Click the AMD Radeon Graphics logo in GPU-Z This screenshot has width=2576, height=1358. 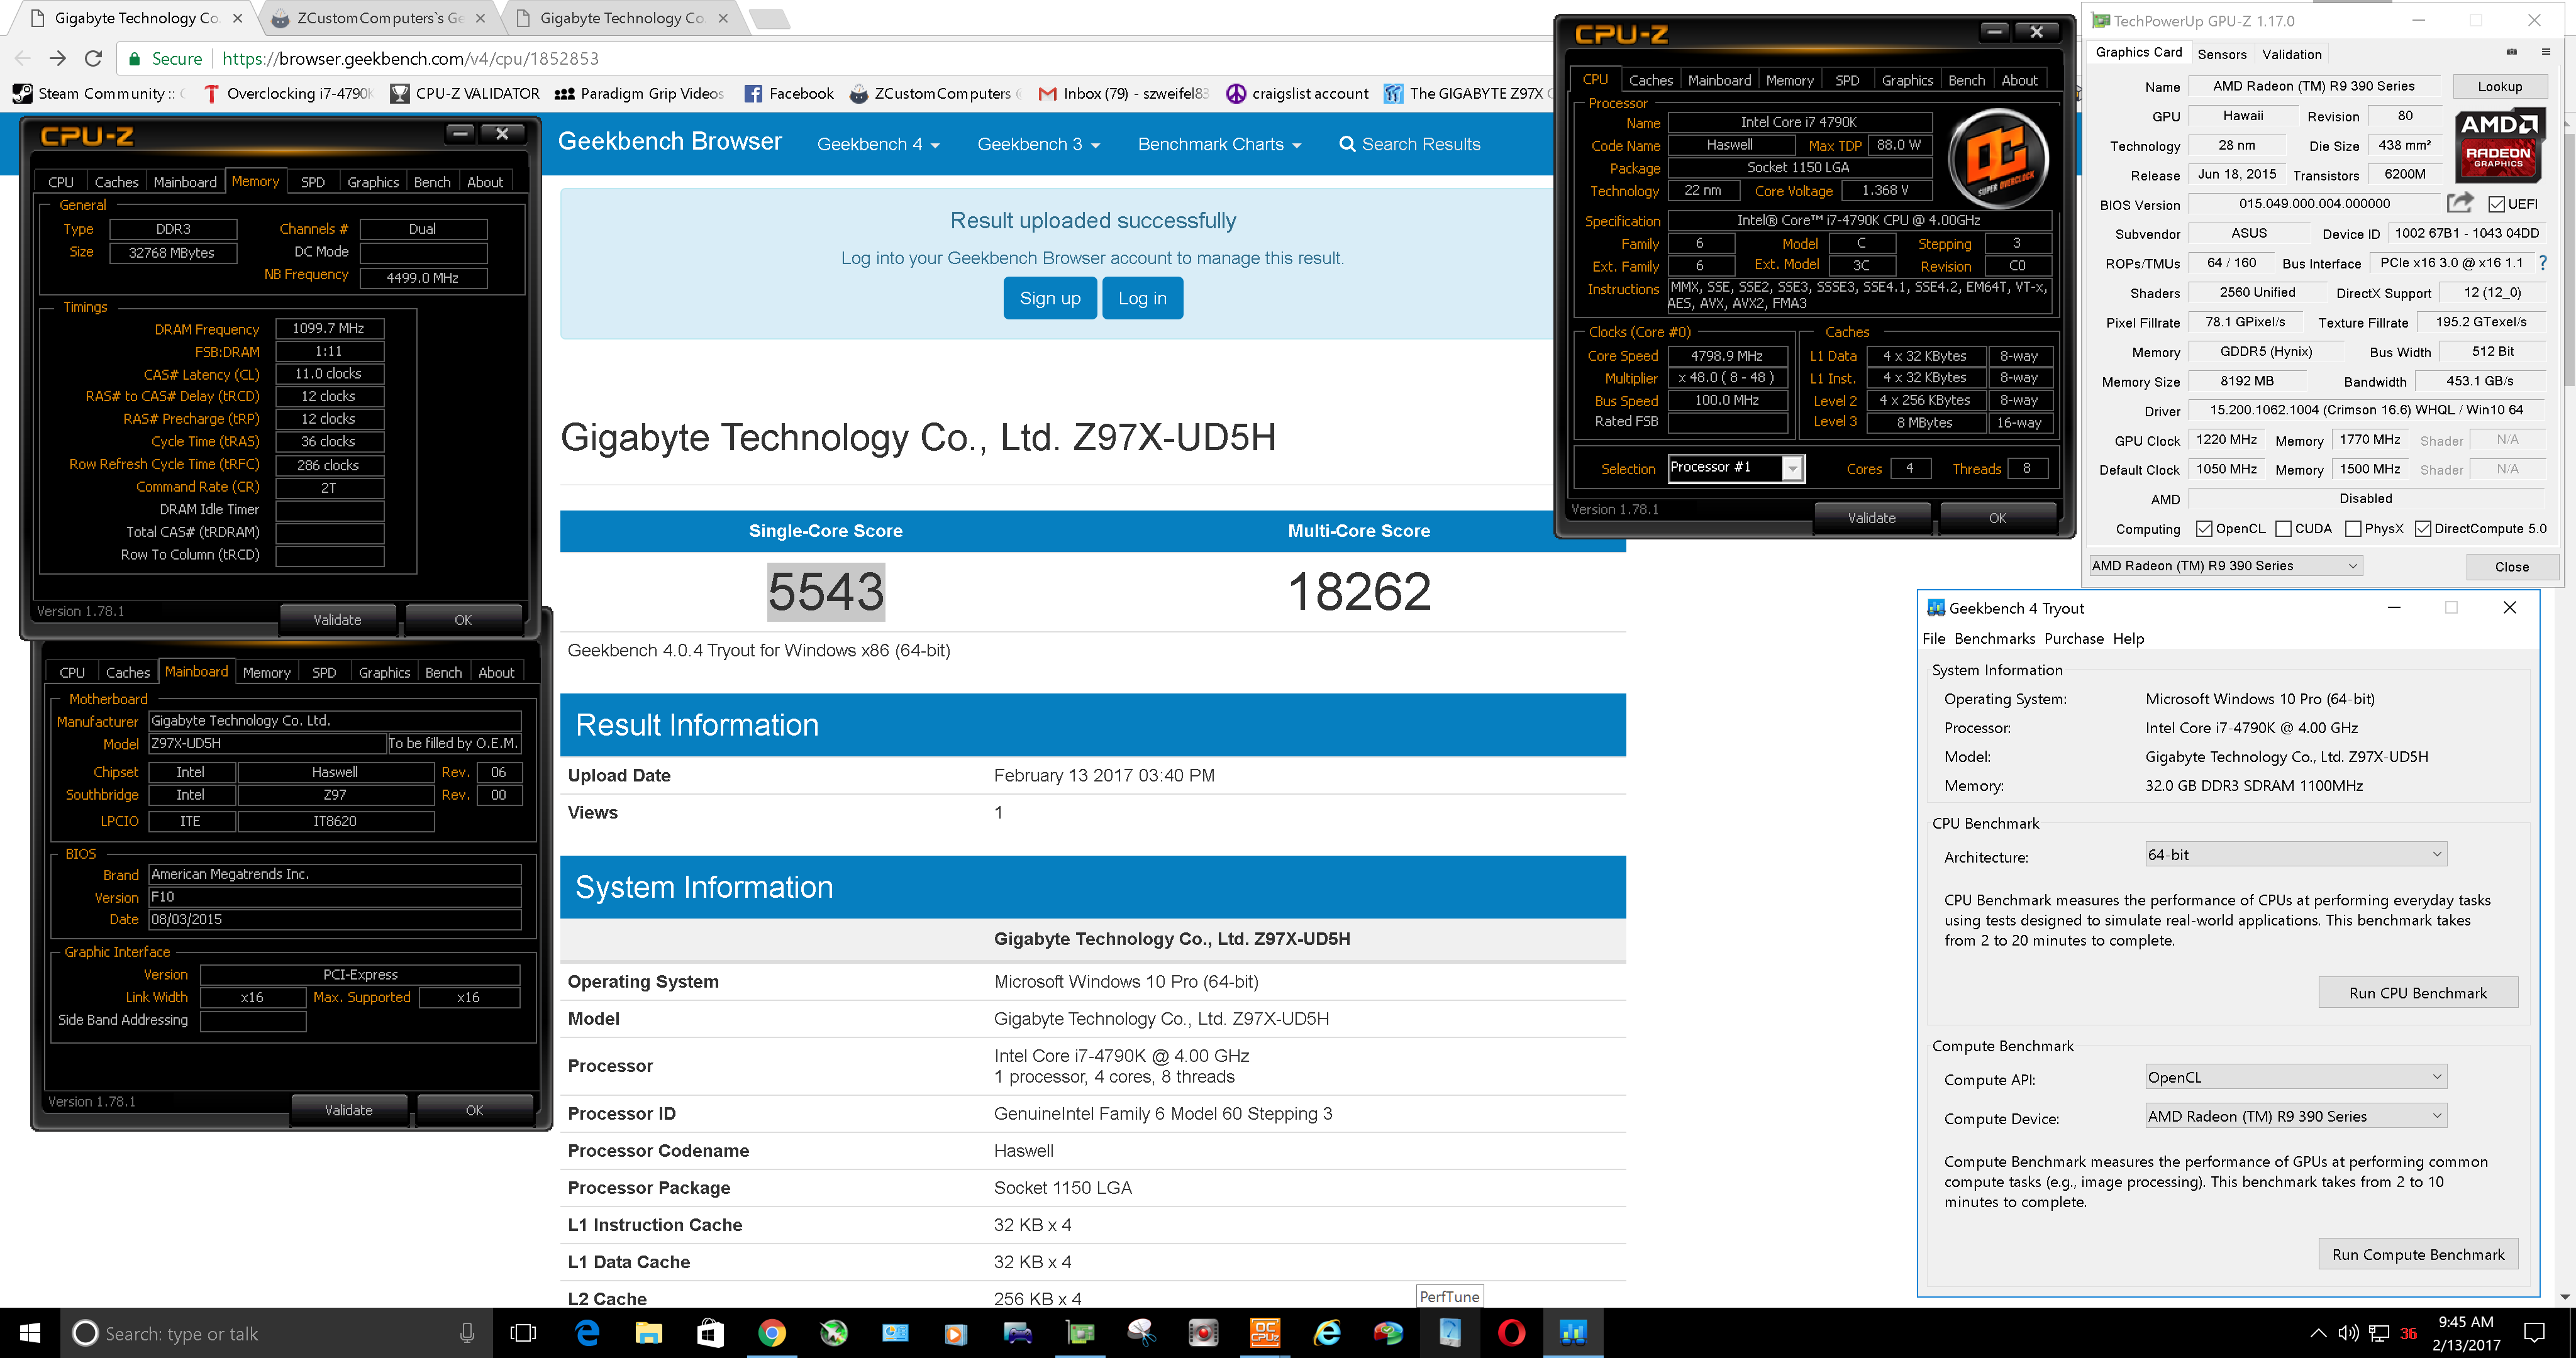click(2500, 146)
